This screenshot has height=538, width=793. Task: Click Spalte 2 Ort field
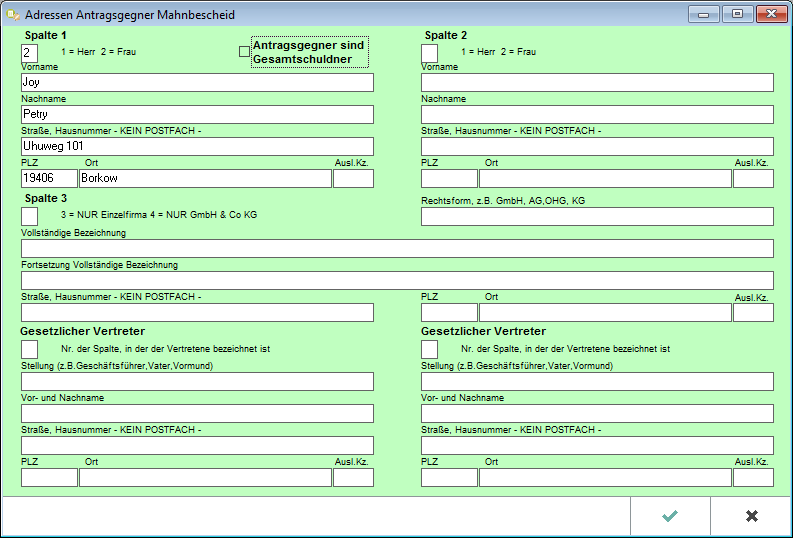point(605,178)
